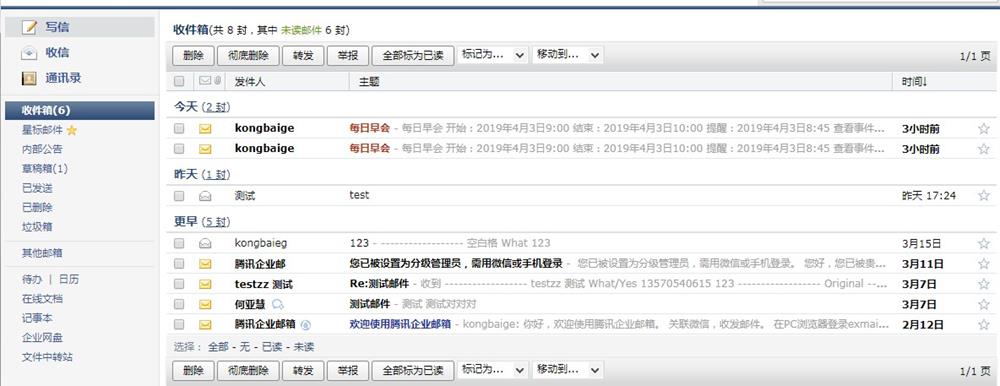Click opened envelope icon of kongbaieg row
Image resolution: width=1000 pixels, height=386 pixels.
point(205,243)
